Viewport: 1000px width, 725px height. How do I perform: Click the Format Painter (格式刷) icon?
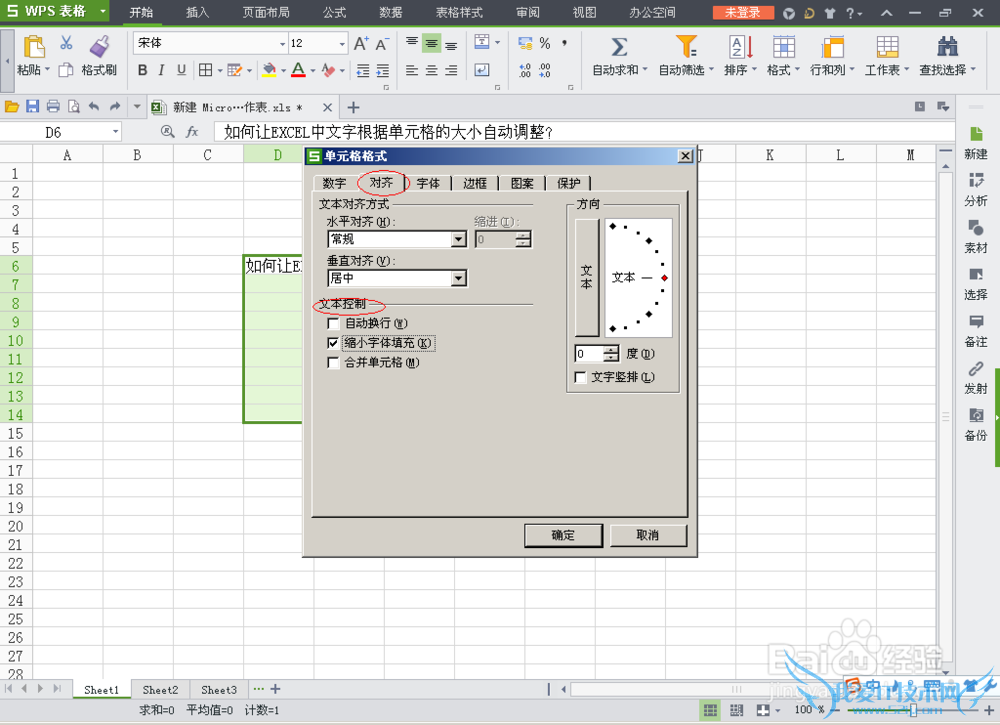tap(99, 47)
